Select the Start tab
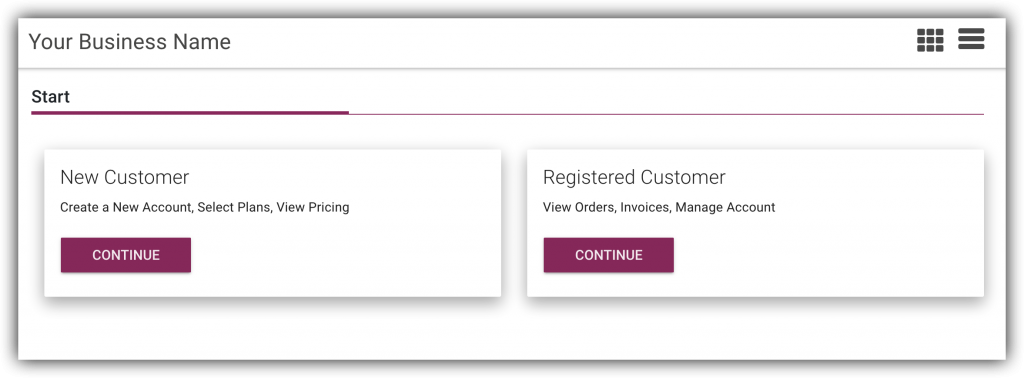The image size is (1024, 378). [x=50, y=97]
